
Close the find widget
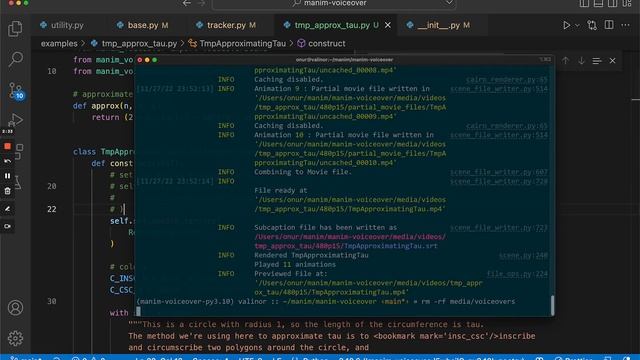pos(613,61)
